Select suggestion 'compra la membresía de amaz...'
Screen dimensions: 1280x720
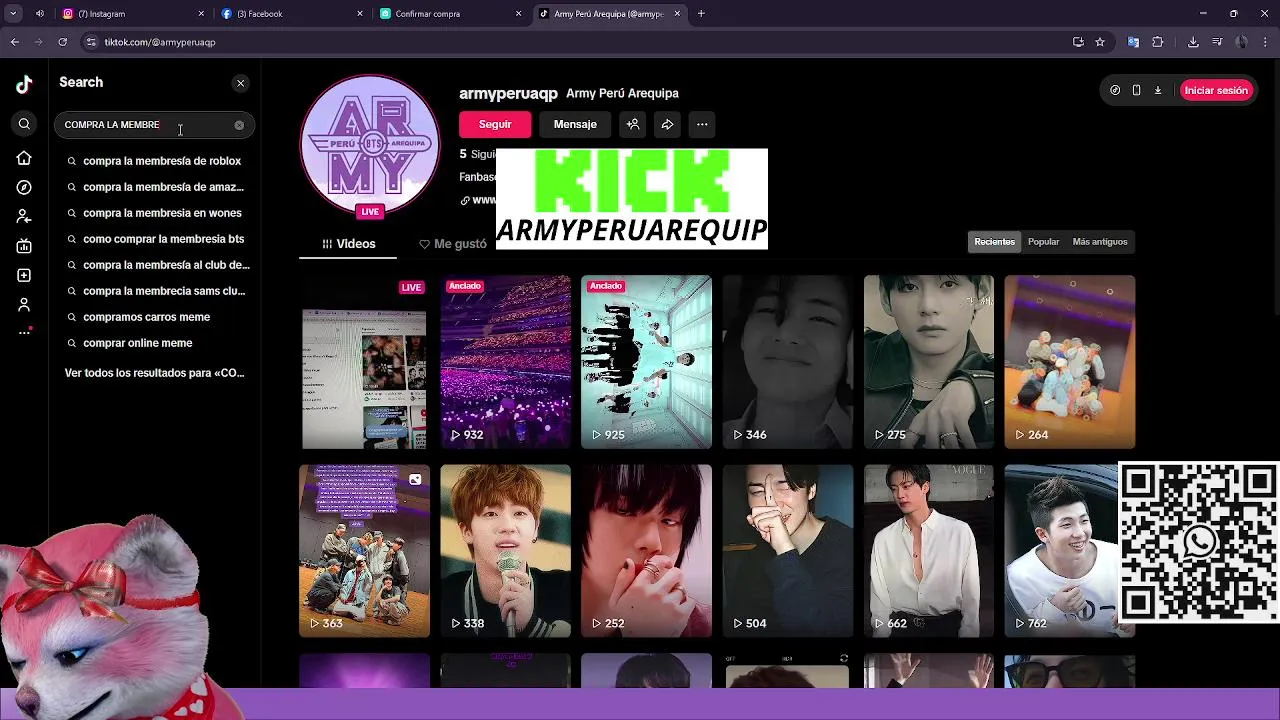154,187
